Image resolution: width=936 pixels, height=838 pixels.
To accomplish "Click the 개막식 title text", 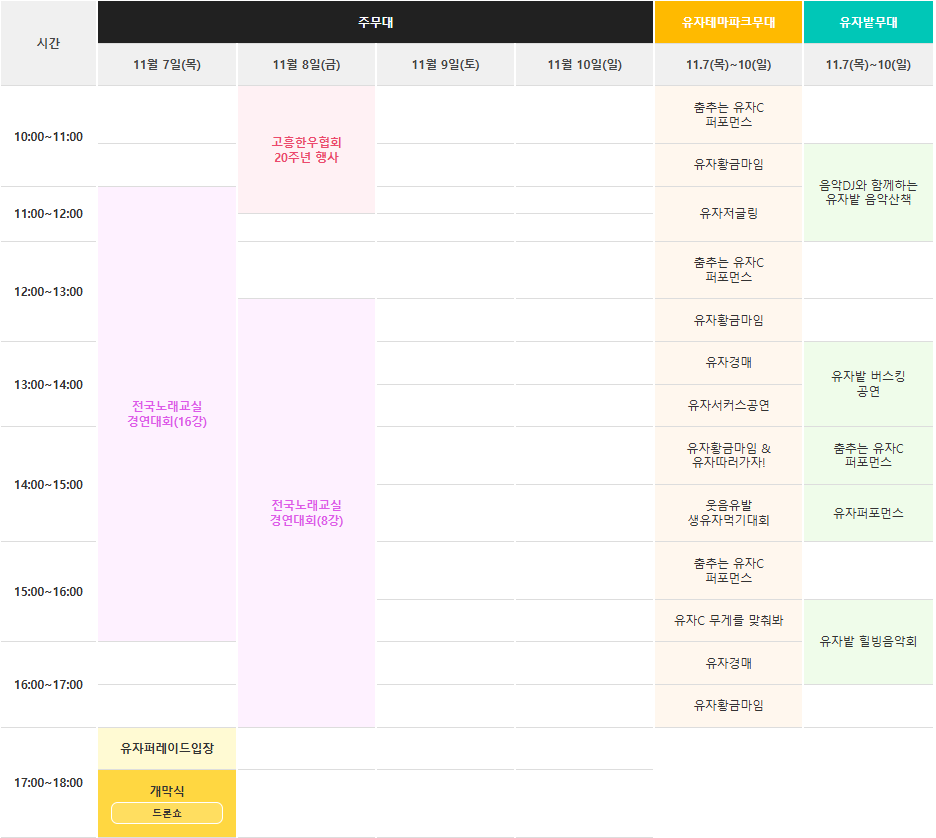I will [x=167, y=791].
